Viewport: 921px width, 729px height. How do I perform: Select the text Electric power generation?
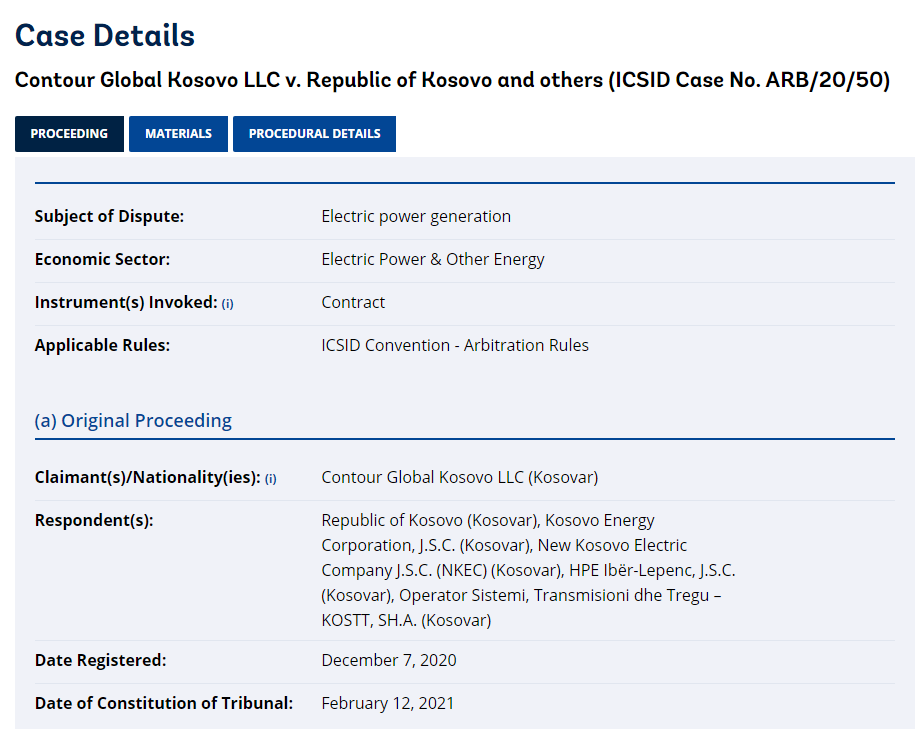pos(416,216)
